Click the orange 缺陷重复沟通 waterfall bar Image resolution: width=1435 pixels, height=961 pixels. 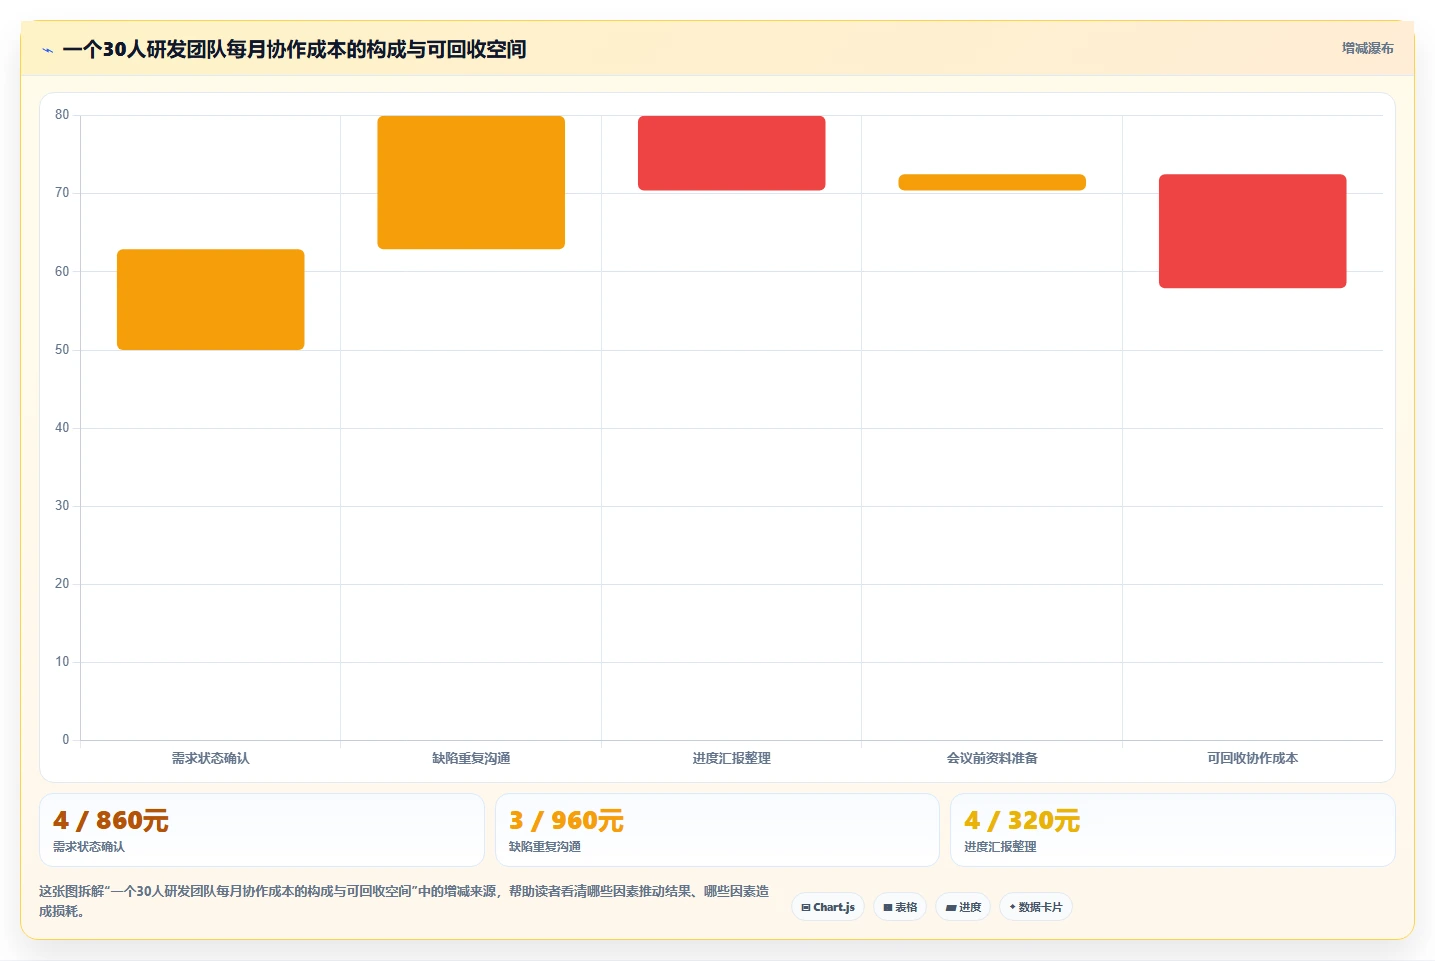point(471,182)
